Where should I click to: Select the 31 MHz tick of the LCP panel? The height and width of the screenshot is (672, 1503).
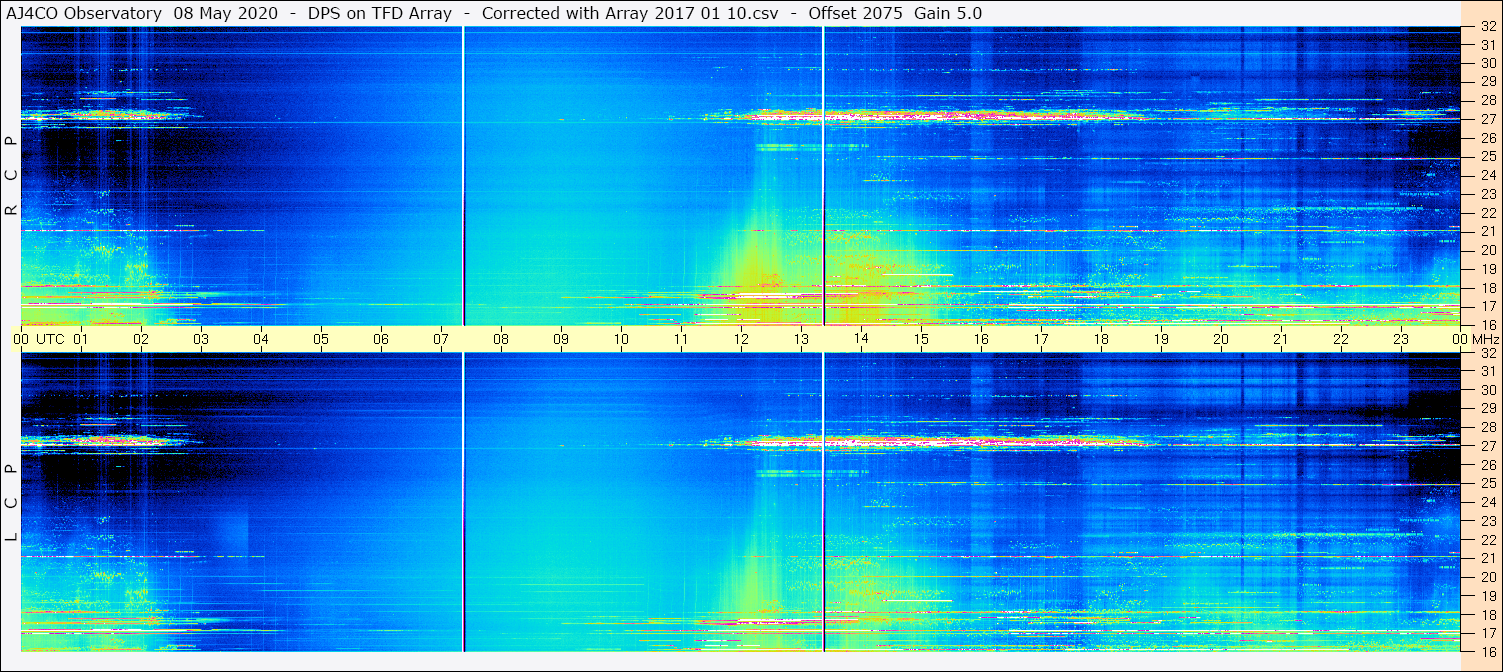pos(1487,371)
